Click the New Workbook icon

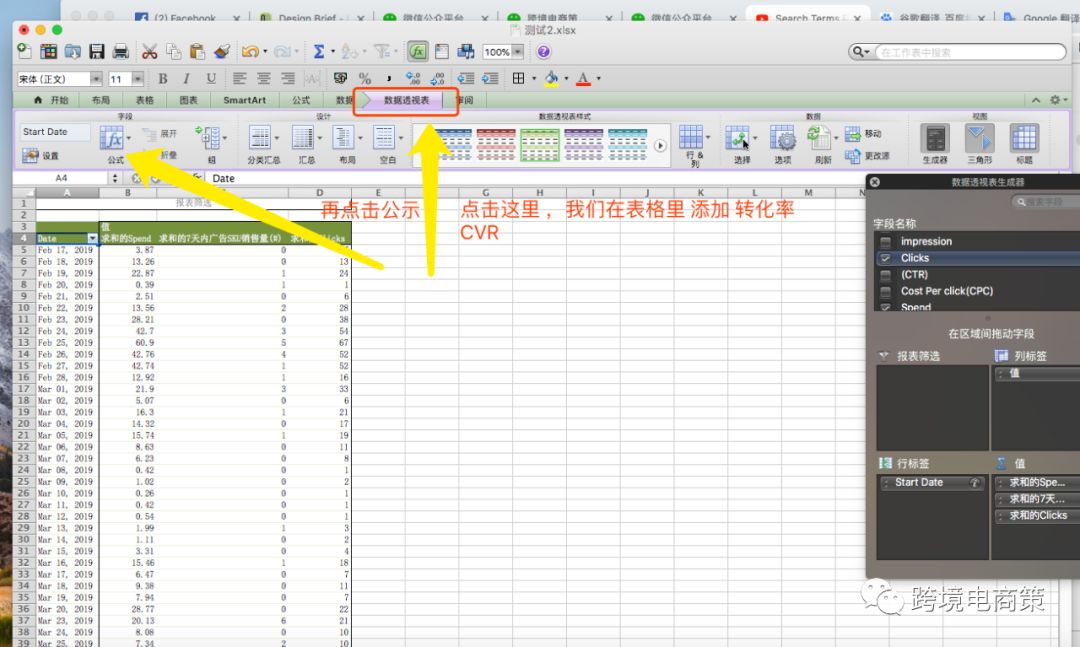pos(25,51)
